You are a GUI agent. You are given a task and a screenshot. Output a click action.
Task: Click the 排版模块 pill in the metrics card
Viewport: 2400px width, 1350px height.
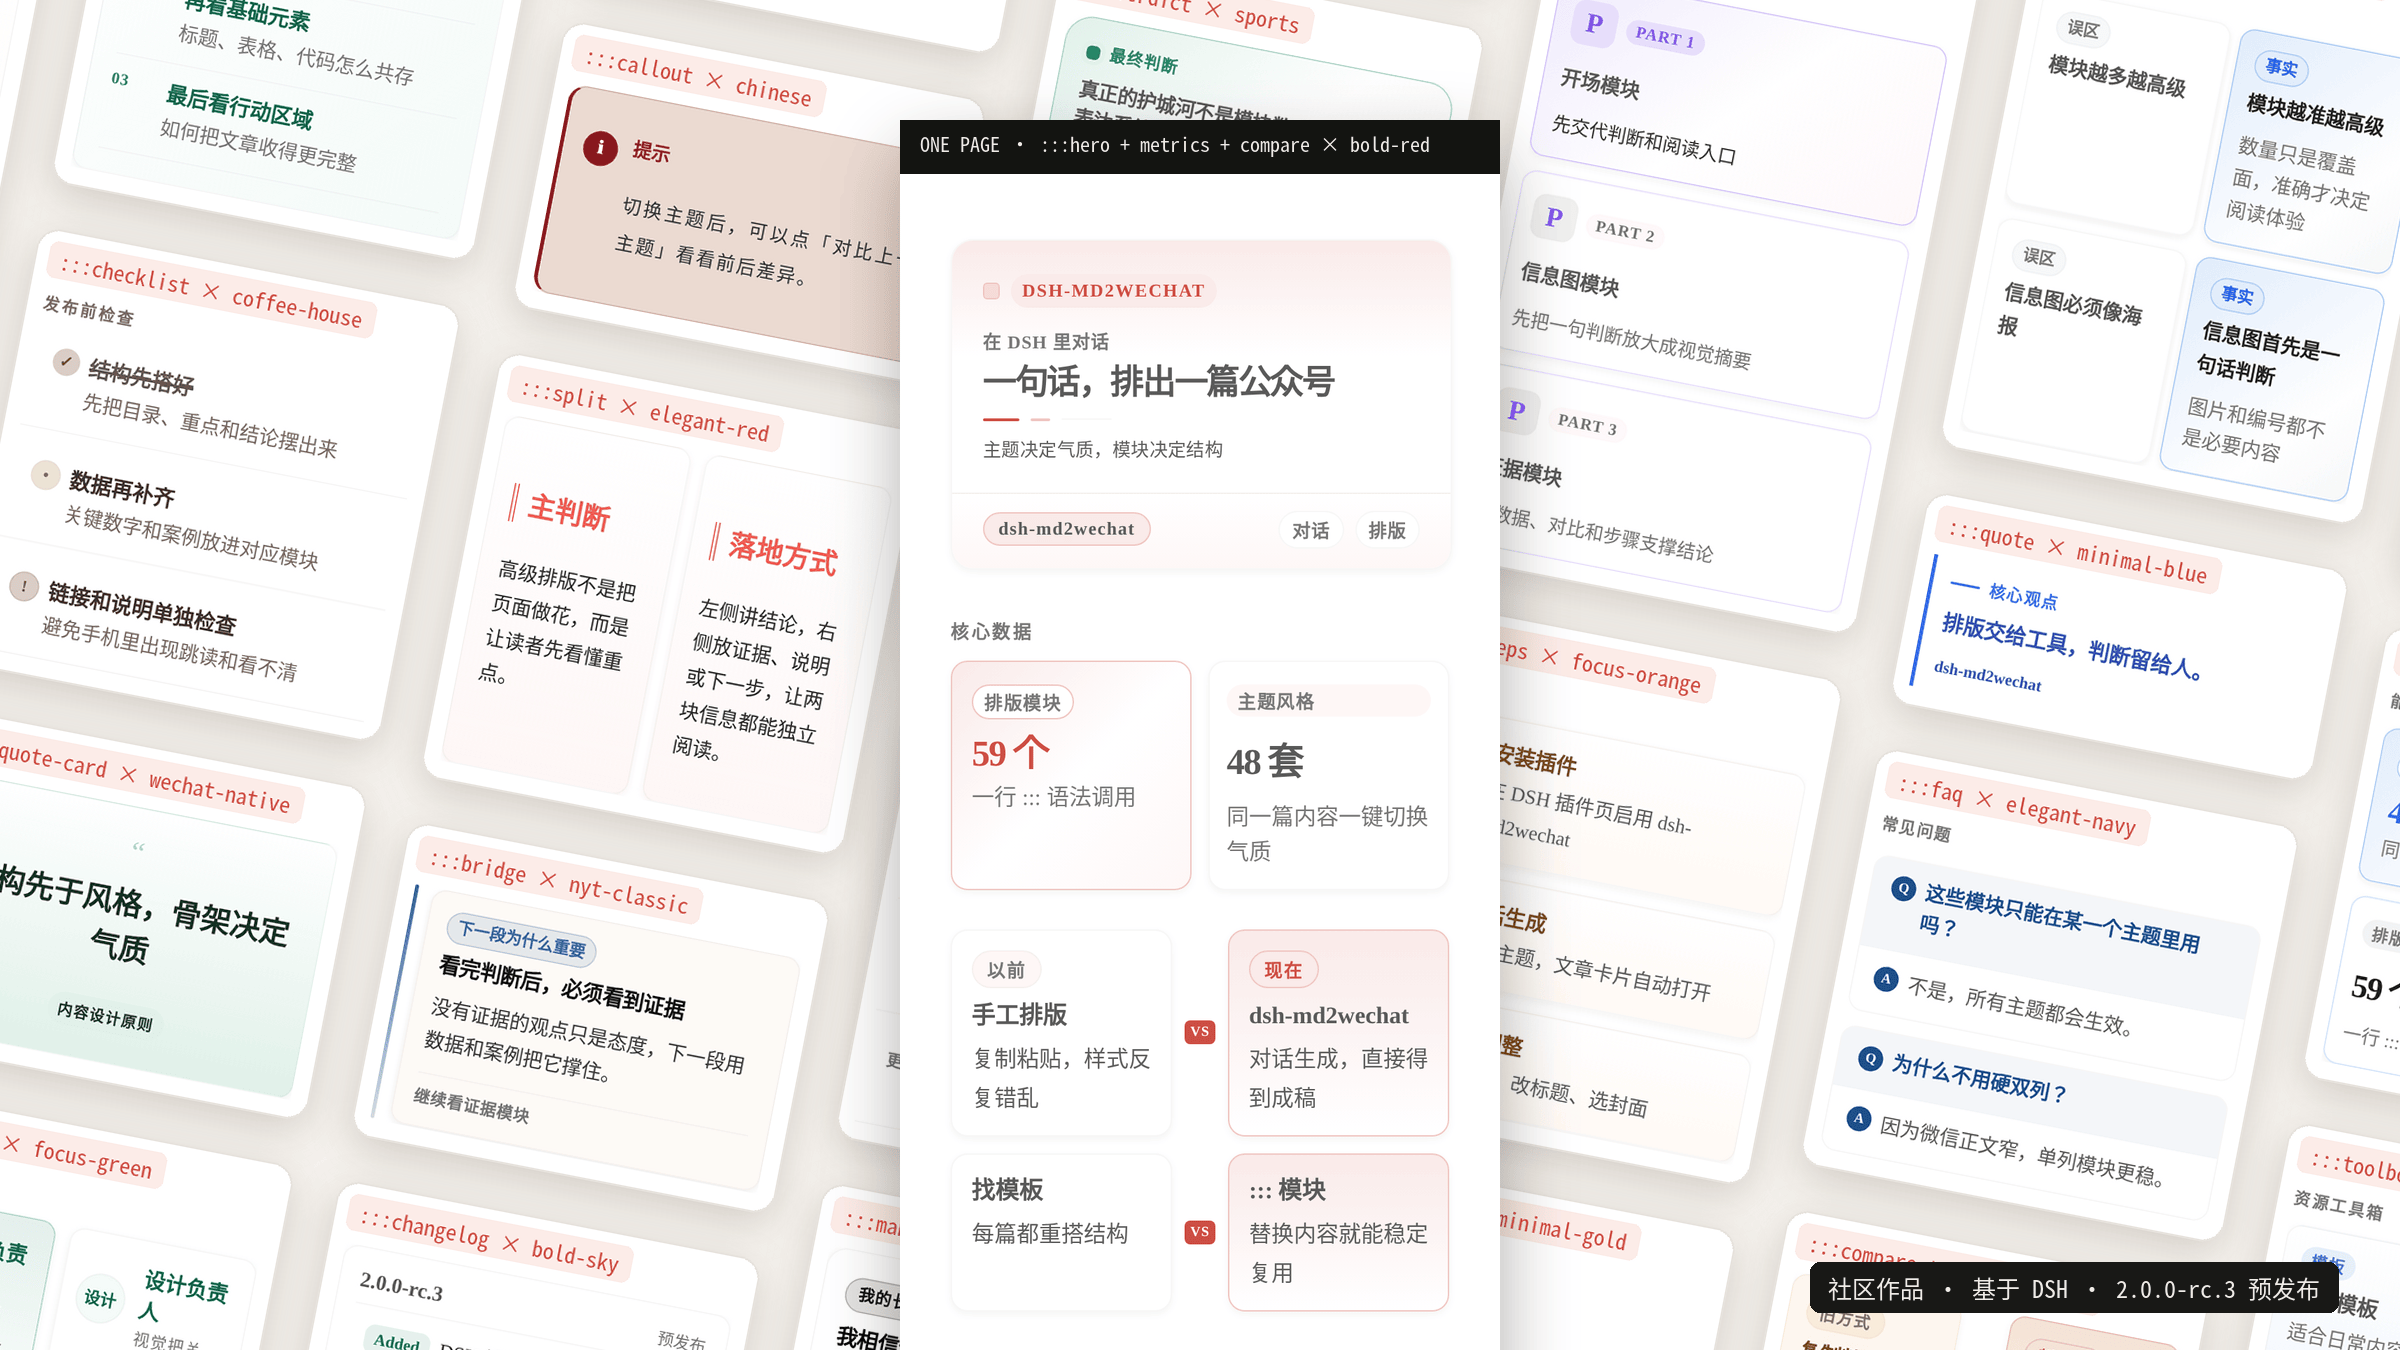tap(1022, 703)
